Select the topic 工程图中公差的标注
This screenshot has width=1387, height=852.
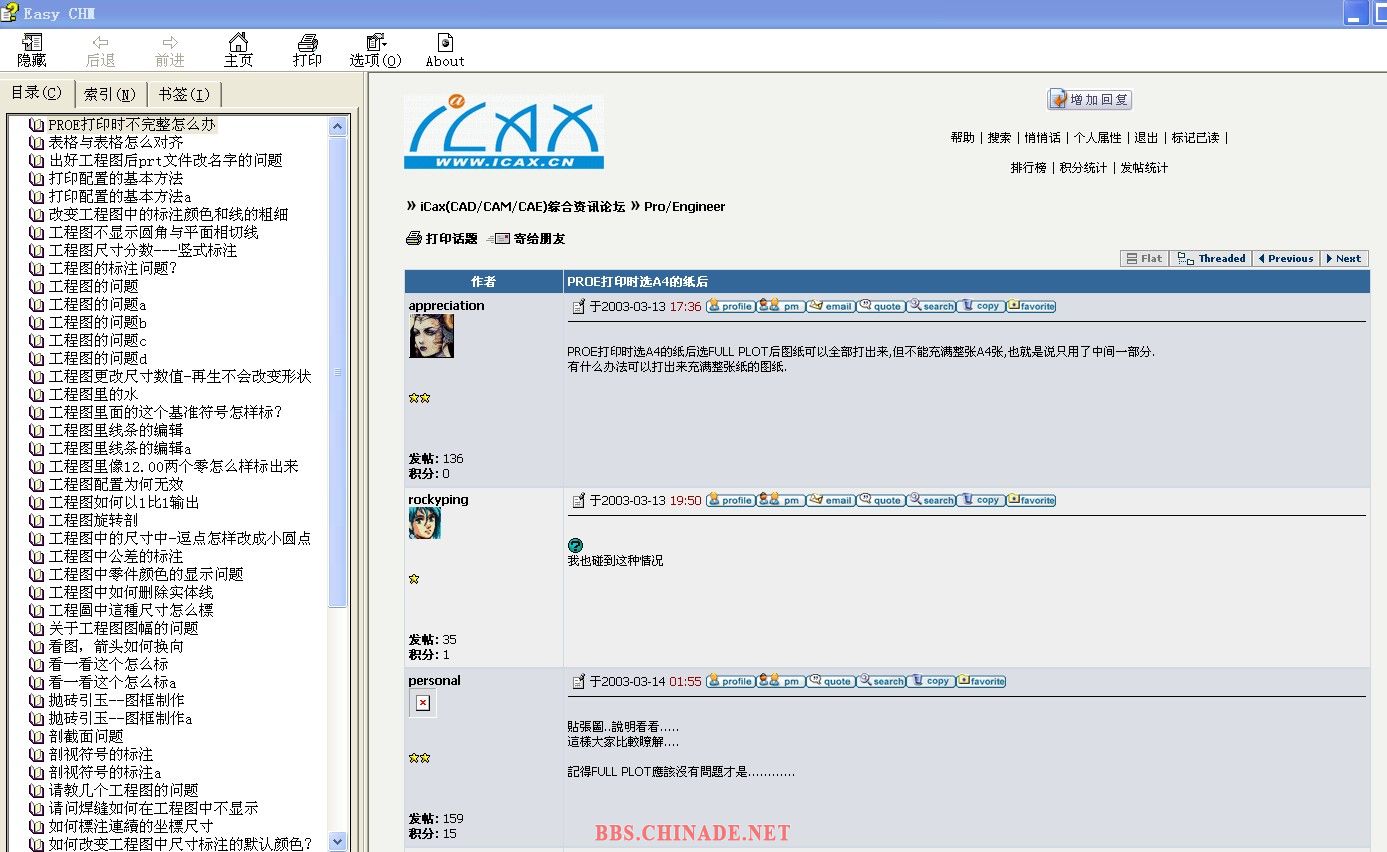click(116, 556)
